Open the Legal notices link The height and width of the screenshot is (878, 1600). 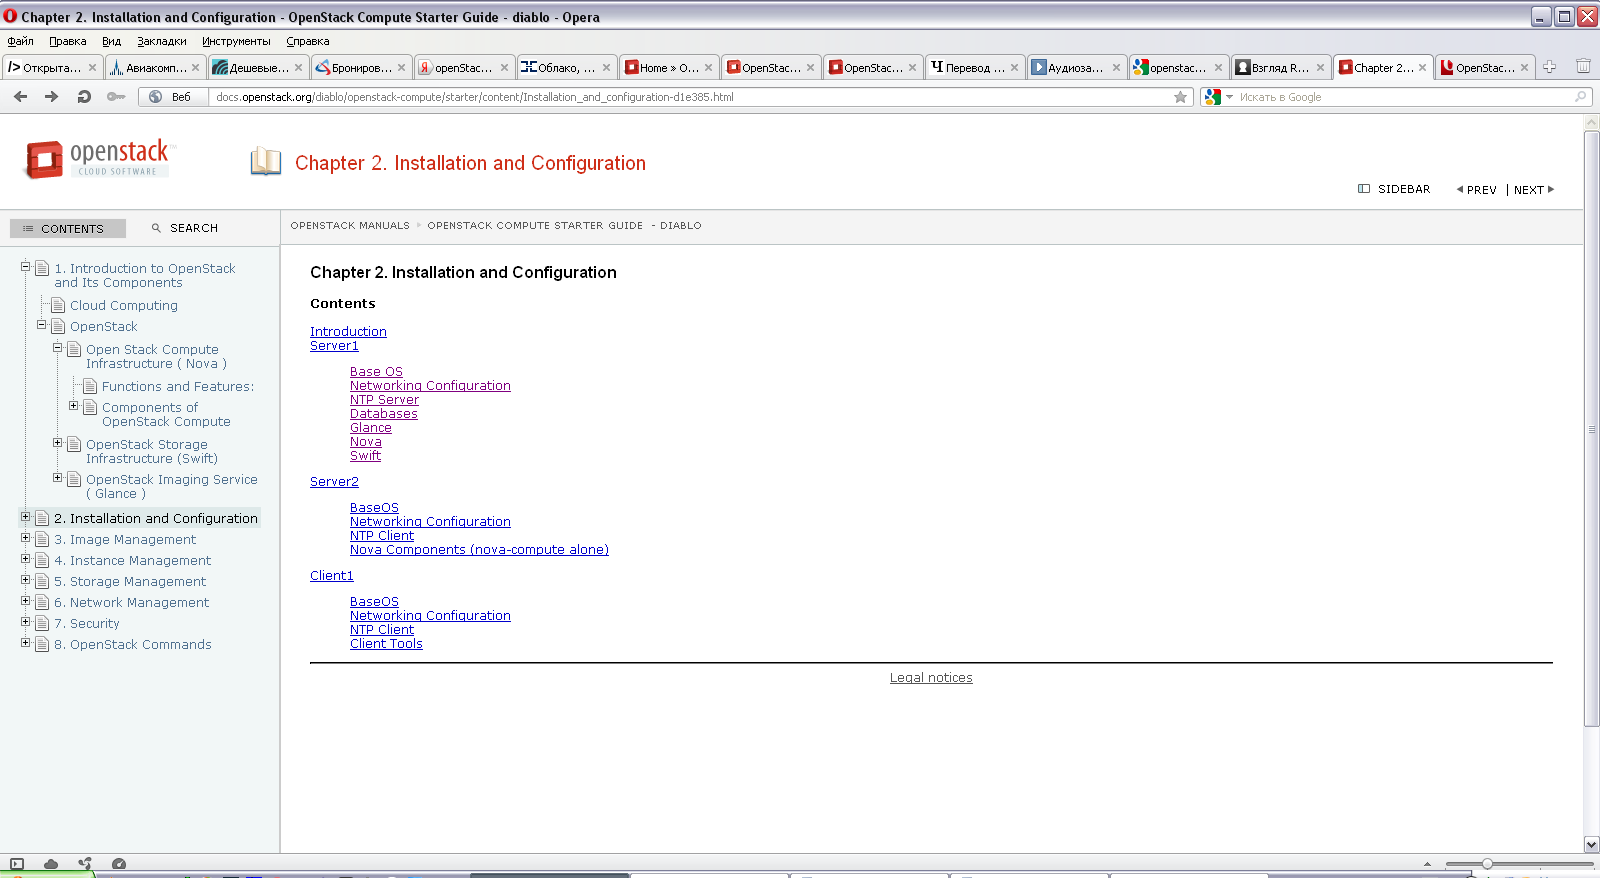tap(931, 677)
